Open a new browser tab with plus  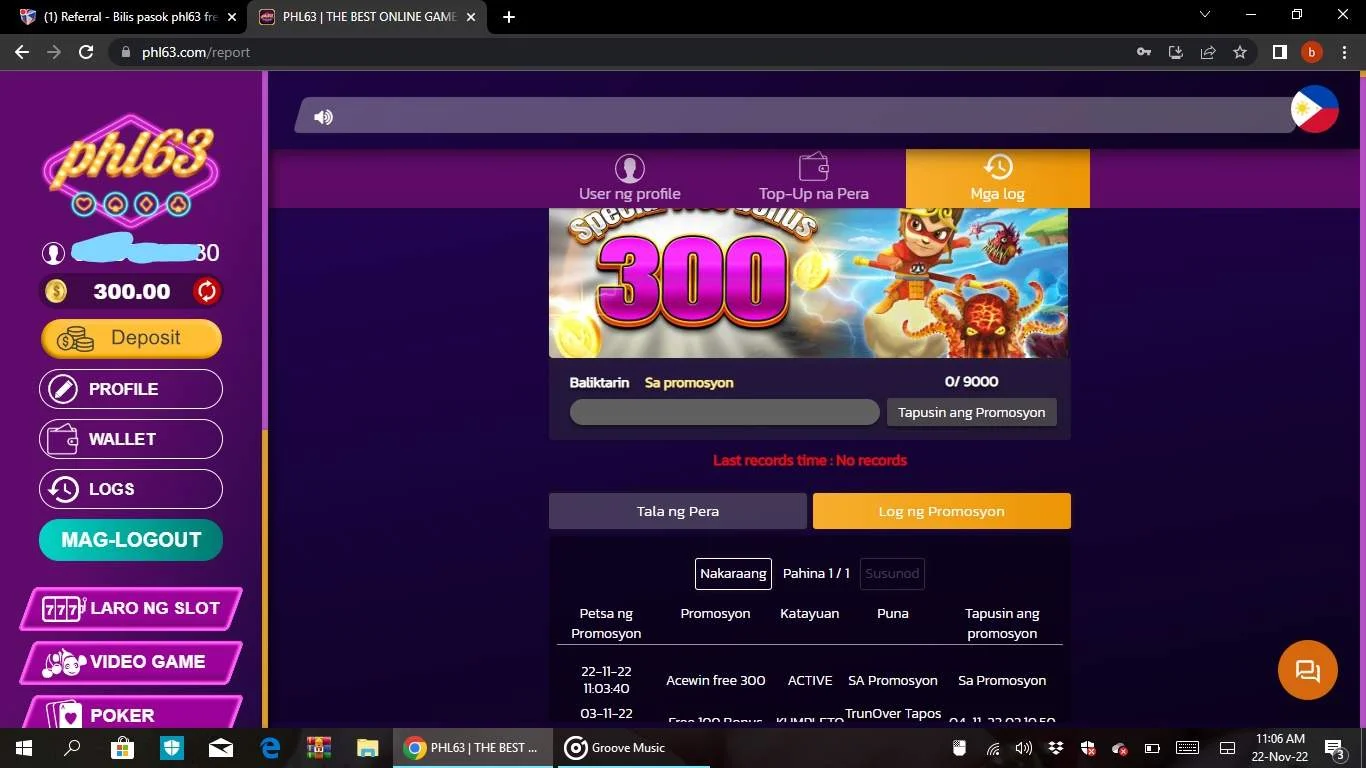pyautogui.click(x=509, y=17)
